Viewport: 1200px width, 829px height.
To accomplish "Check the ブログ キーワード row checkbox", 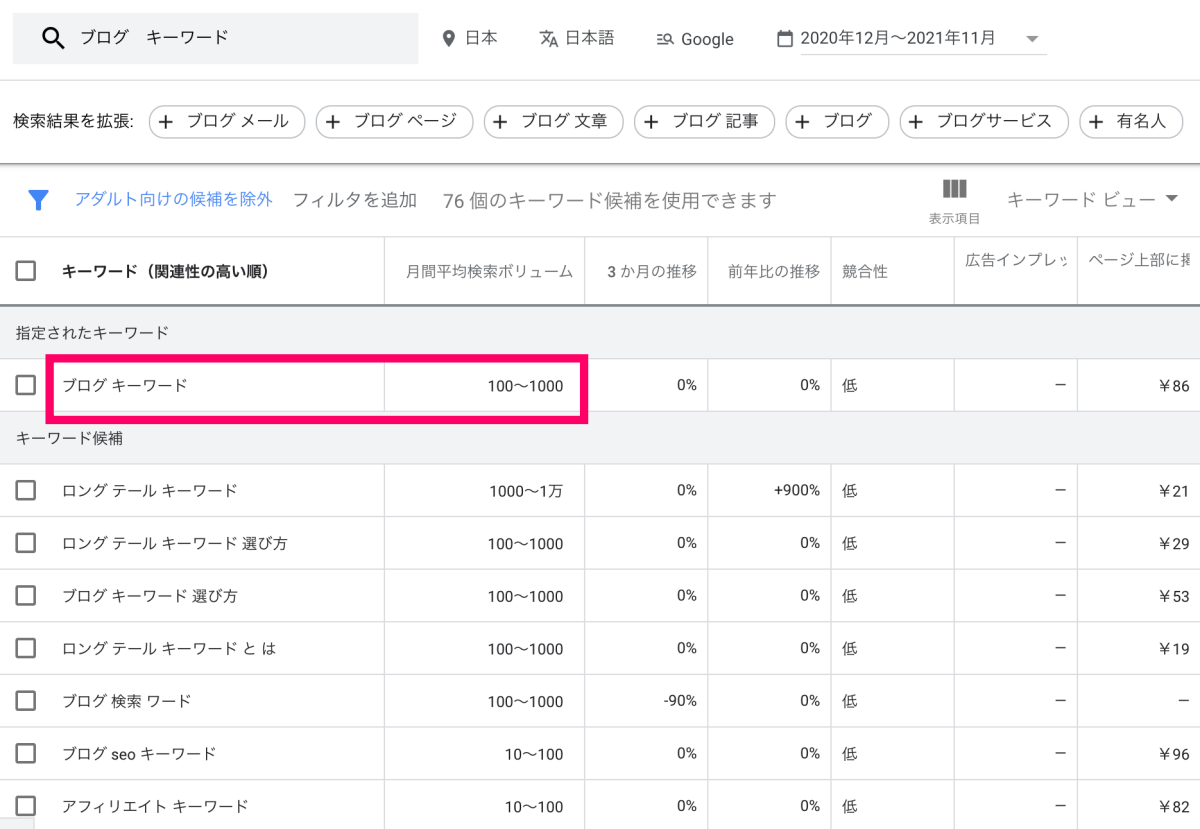I will (26, 385).
